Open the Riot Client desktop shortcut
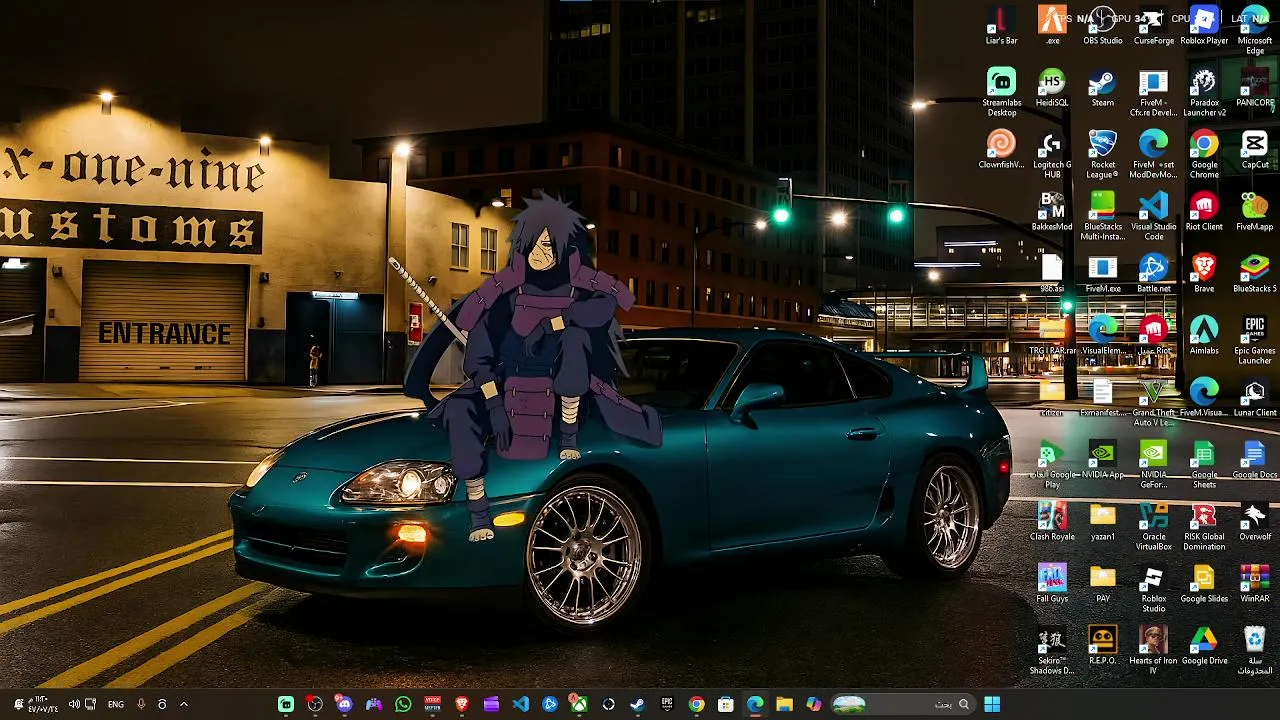The width and height of the screenshot is (1280, 720). coord(1204,212)
